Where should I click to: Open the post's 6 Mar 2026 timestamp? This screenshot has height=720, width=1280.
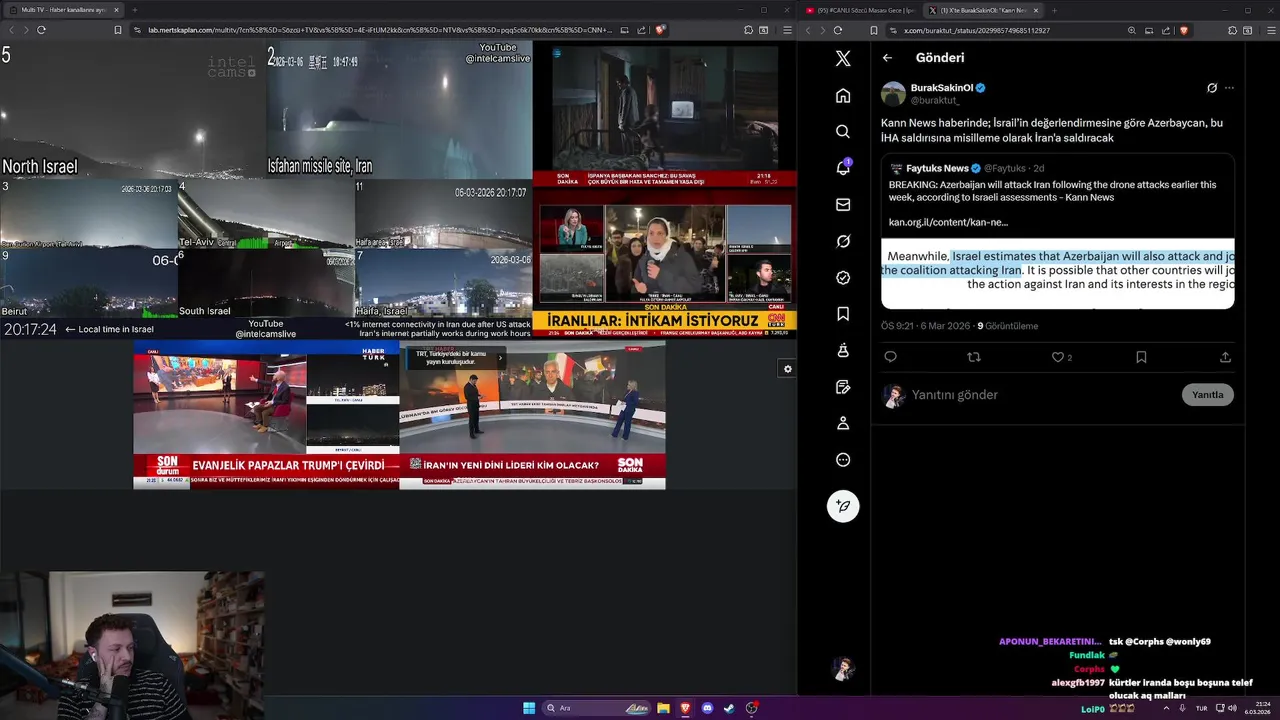point(925,326)
